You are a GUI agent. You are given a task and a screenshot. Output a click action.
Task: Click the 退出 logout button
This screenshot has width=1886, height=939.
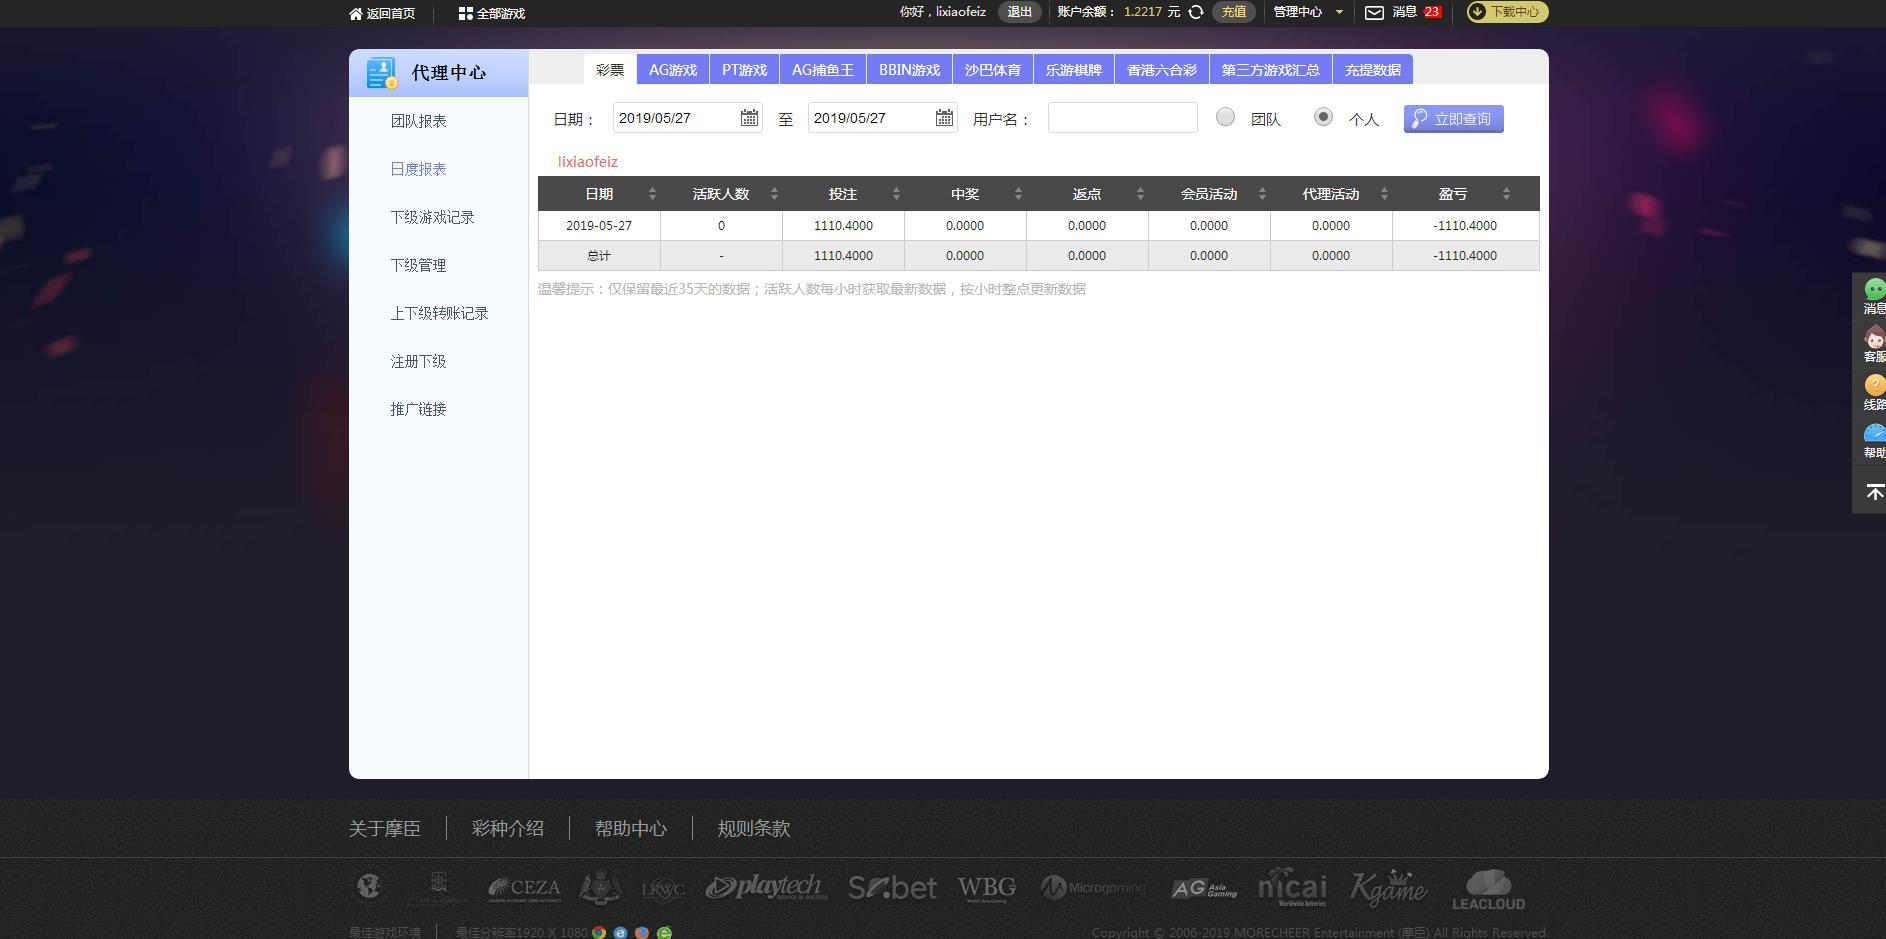pos(1019,12)
